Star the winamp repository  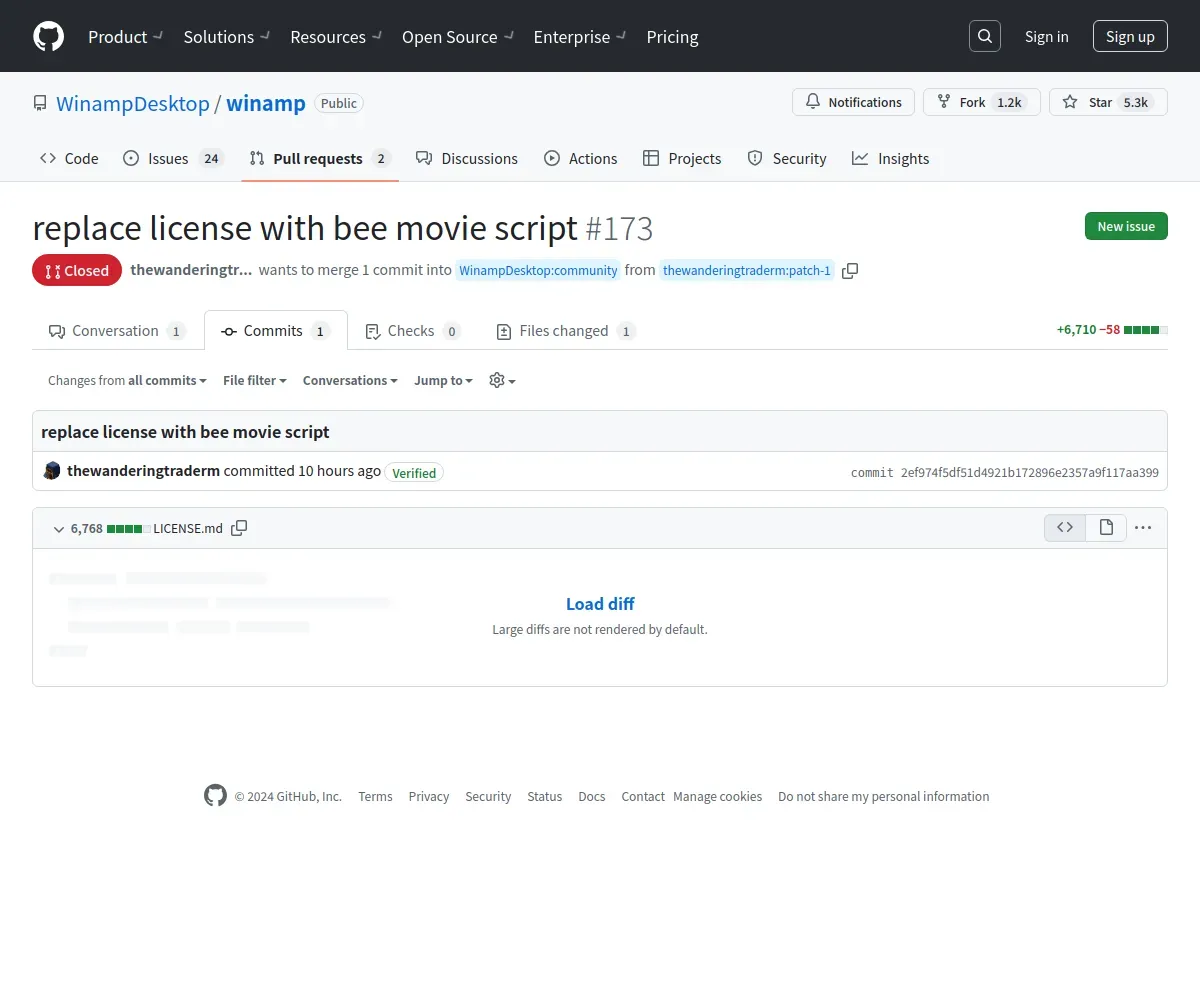click(1108, 102)
